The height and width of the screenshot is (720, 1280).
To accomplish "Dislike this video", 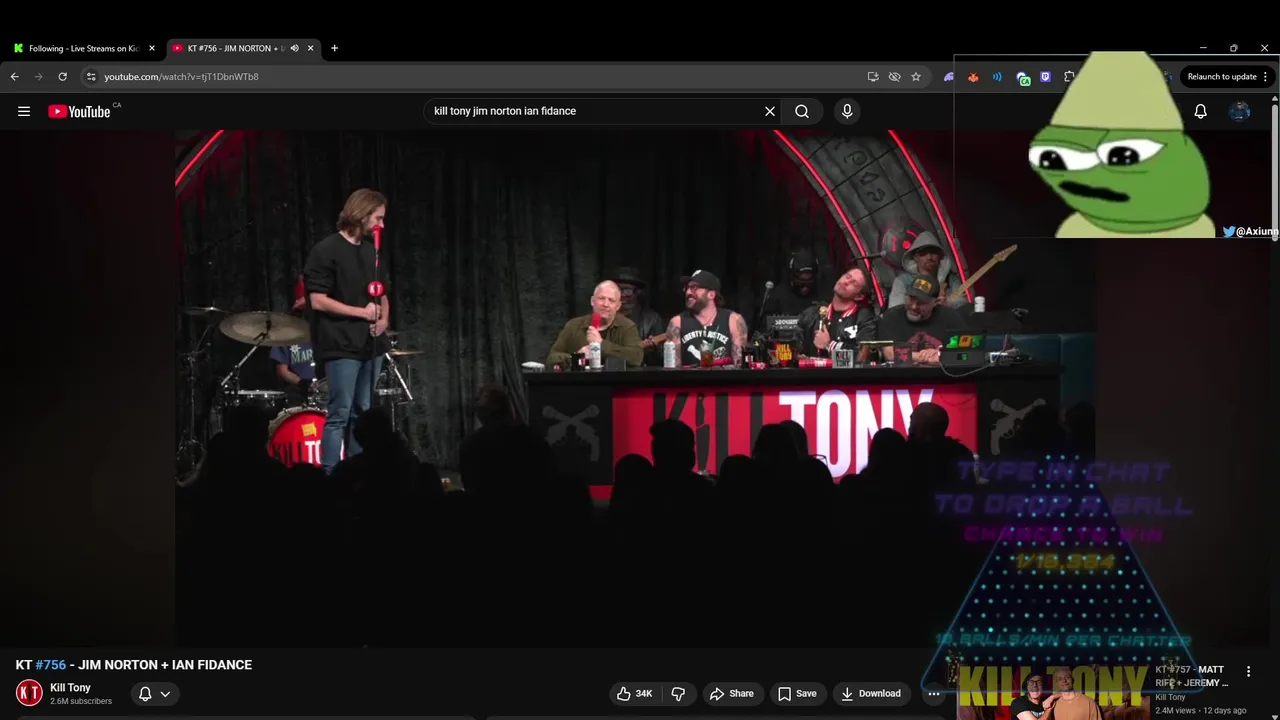I will click(678, 693).
